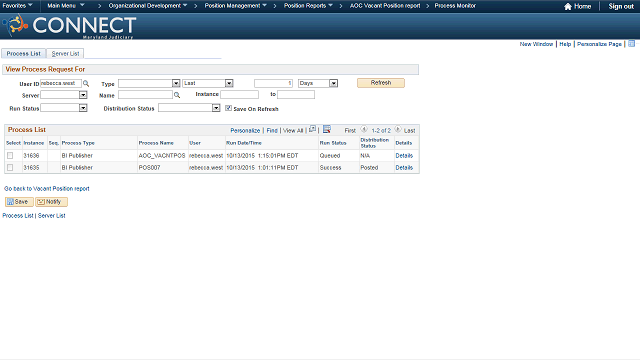Click the page layout icon beside Personalize Page
Image resolution: width=640 pixels, height=360 pixels.
[631, 44]
